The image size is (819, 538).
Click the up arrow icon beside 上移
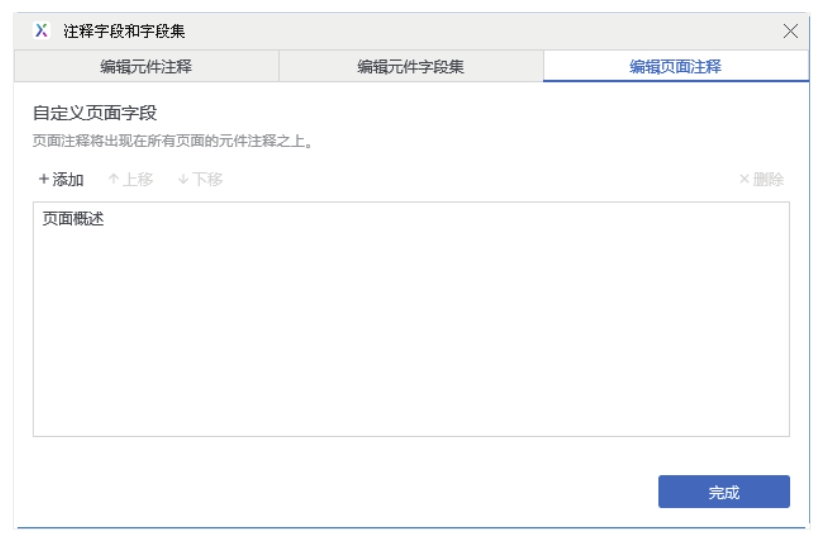(113, 180)
